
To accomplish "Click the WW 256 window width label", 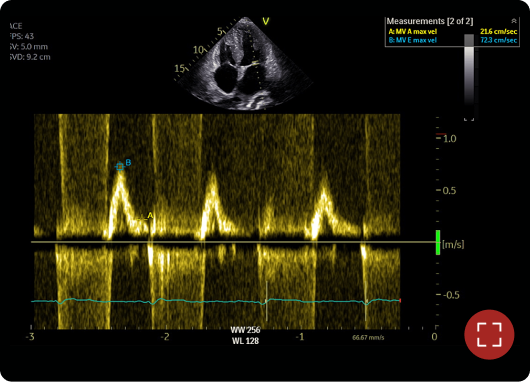I will [245, 330].
